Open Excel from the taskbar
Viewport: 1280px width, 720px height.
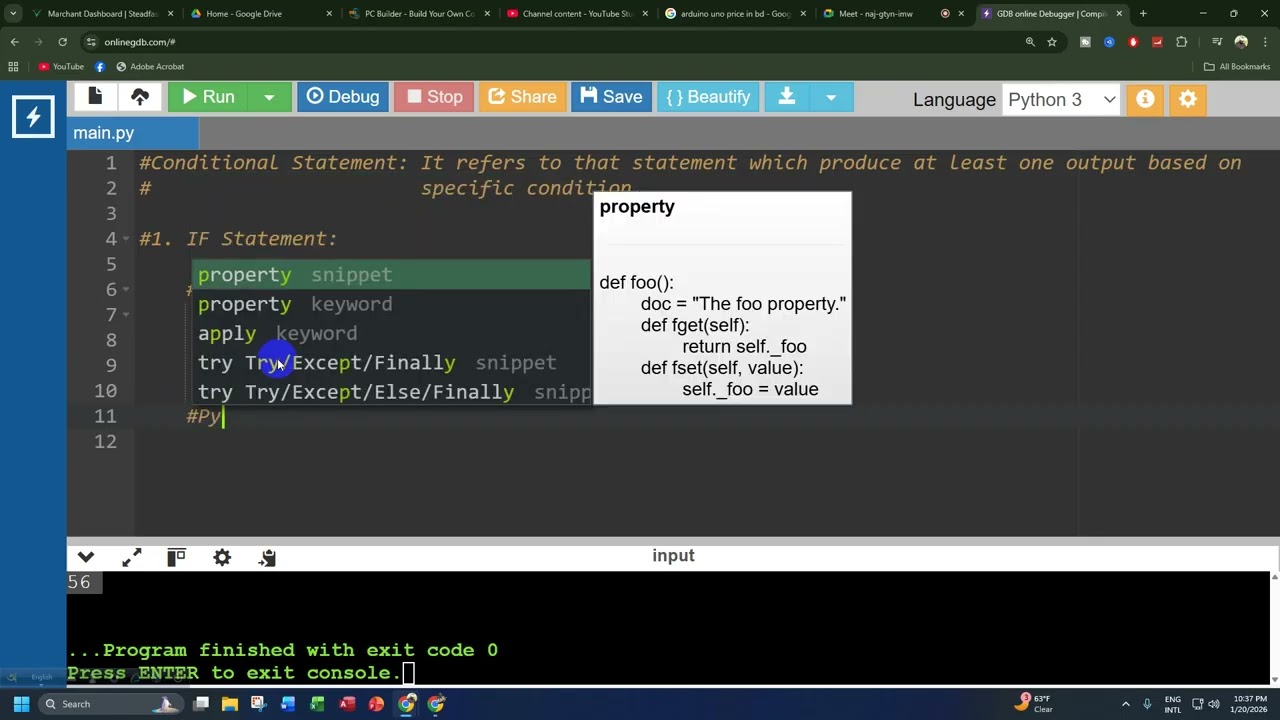[x=317, y=704]
